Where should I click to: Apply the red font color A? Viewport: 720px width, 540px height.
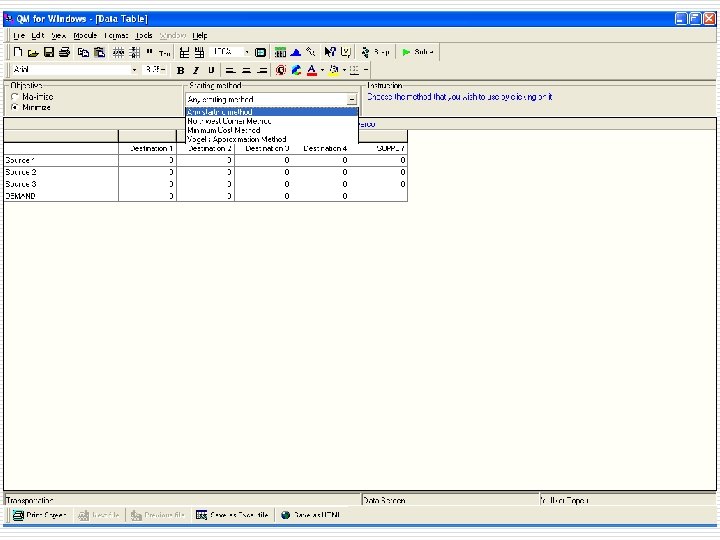[x=312, y=70]
